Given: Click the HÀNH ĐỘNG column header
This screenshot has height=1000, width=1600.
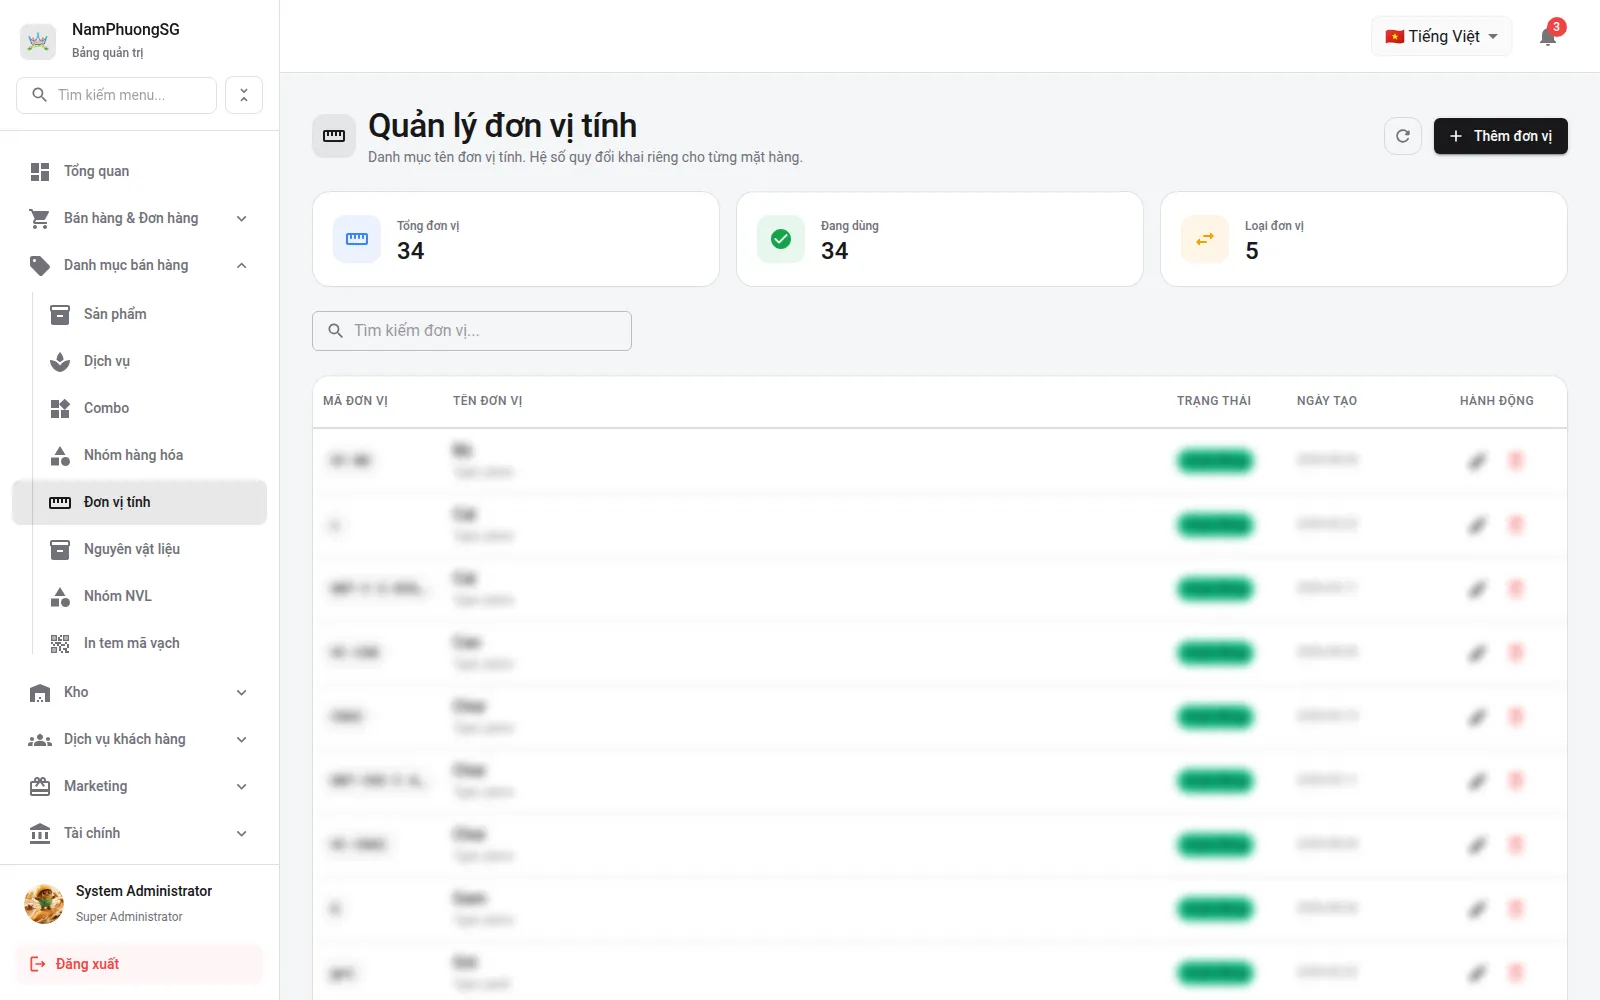Looking at the screenshot, I should point(1497,401).
